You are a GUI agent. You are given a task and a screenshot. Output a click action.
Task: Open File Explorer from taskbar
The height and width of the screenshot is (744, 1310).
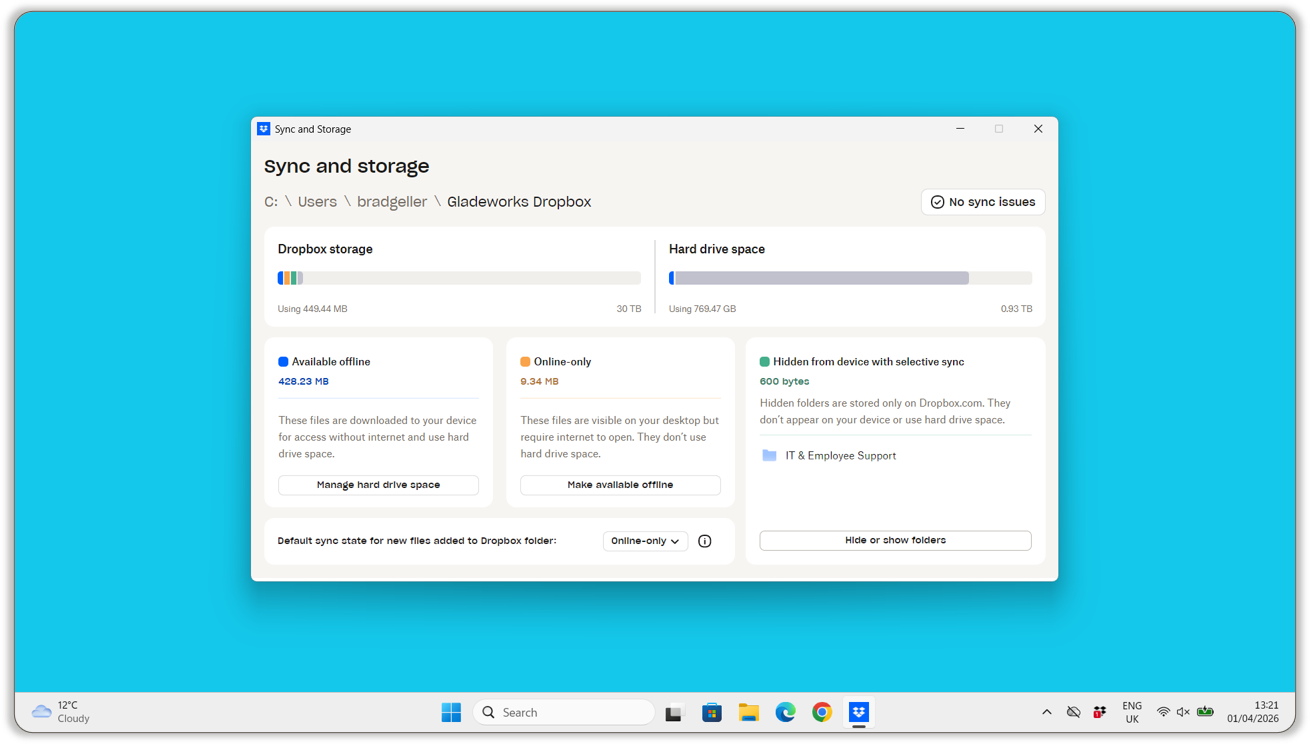click(749, 712)
